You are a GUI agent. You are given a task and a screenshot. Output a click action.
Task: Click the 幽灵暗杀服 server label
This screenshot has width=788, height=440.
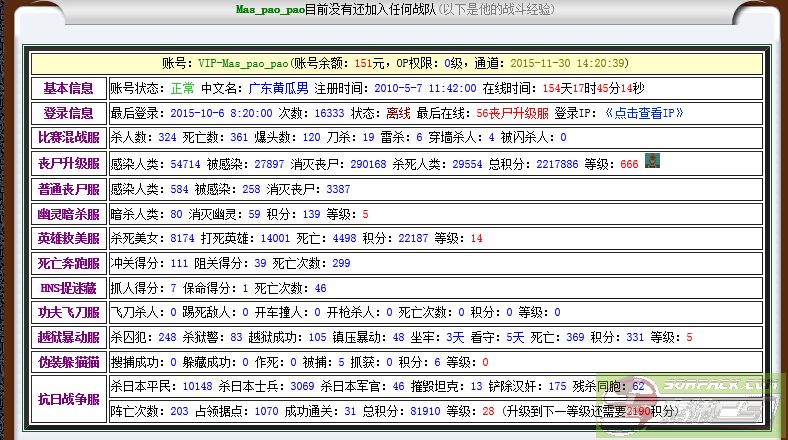pyautogui.click(x=68, y=213)
